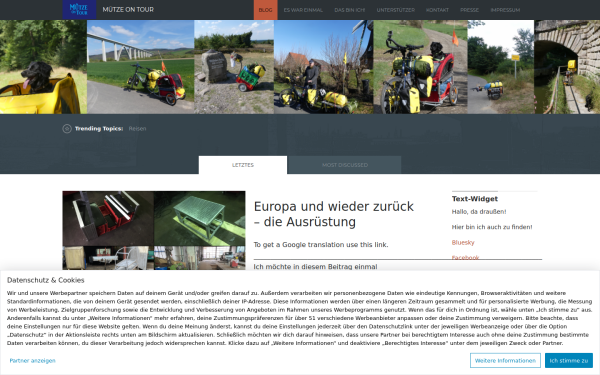Viewport: 600px width, 375px height.
Task: Click the man standing with bike photo
Action: 323,67
